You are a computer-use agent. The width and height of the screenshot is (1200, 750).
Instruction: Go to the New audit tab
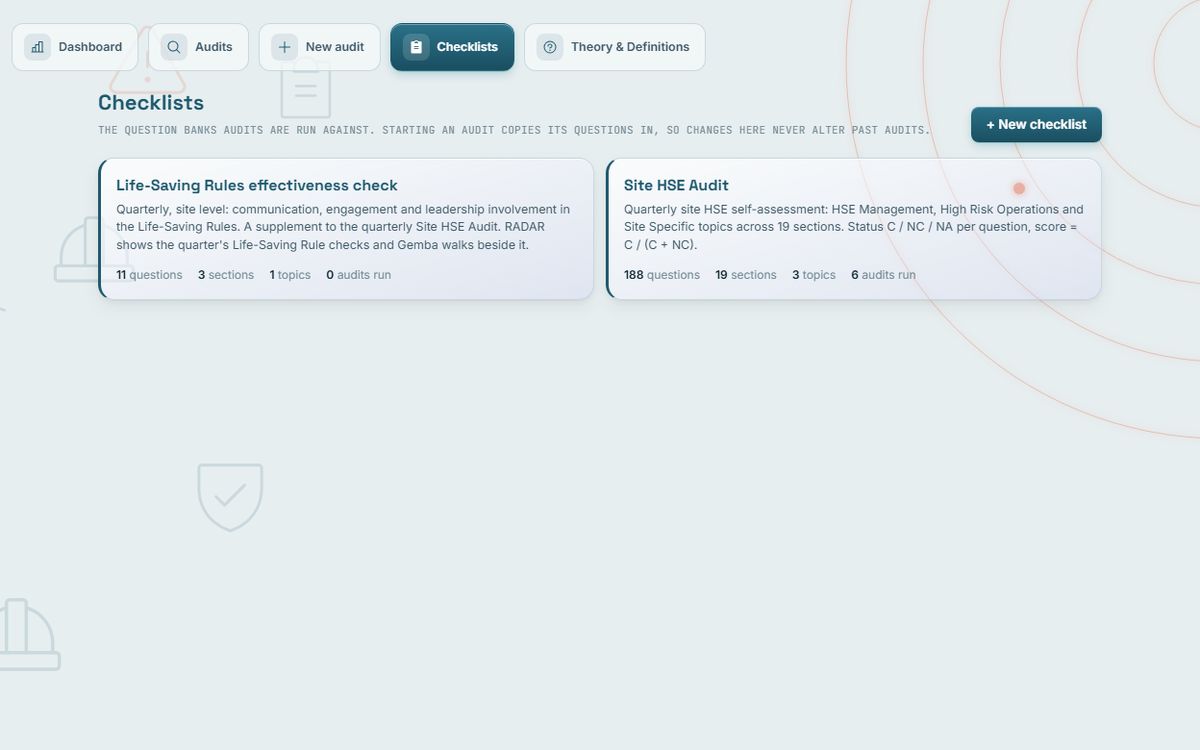[x=320, y=47]
